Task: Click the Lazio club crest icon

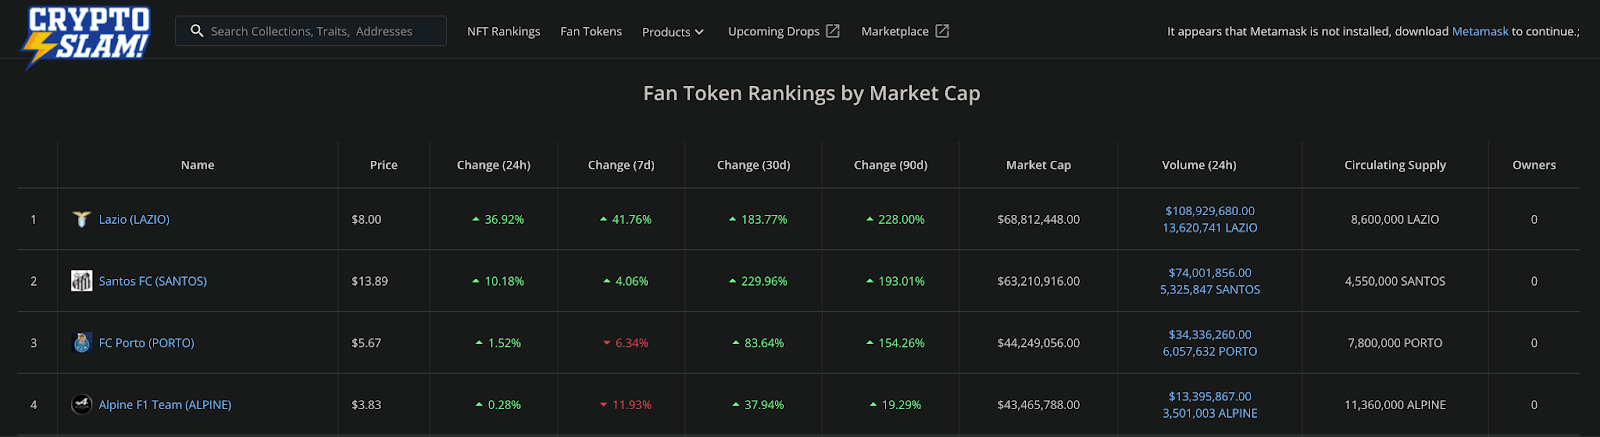Action: (82, 219)
